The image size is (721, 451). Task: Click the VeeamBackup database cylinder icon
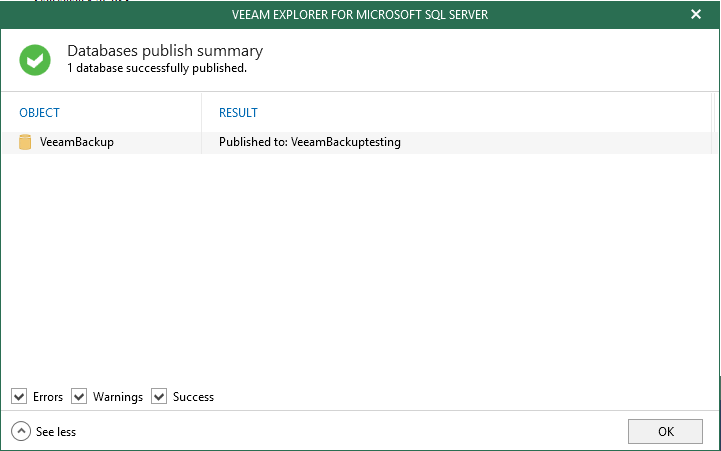[x=25, y=142]
